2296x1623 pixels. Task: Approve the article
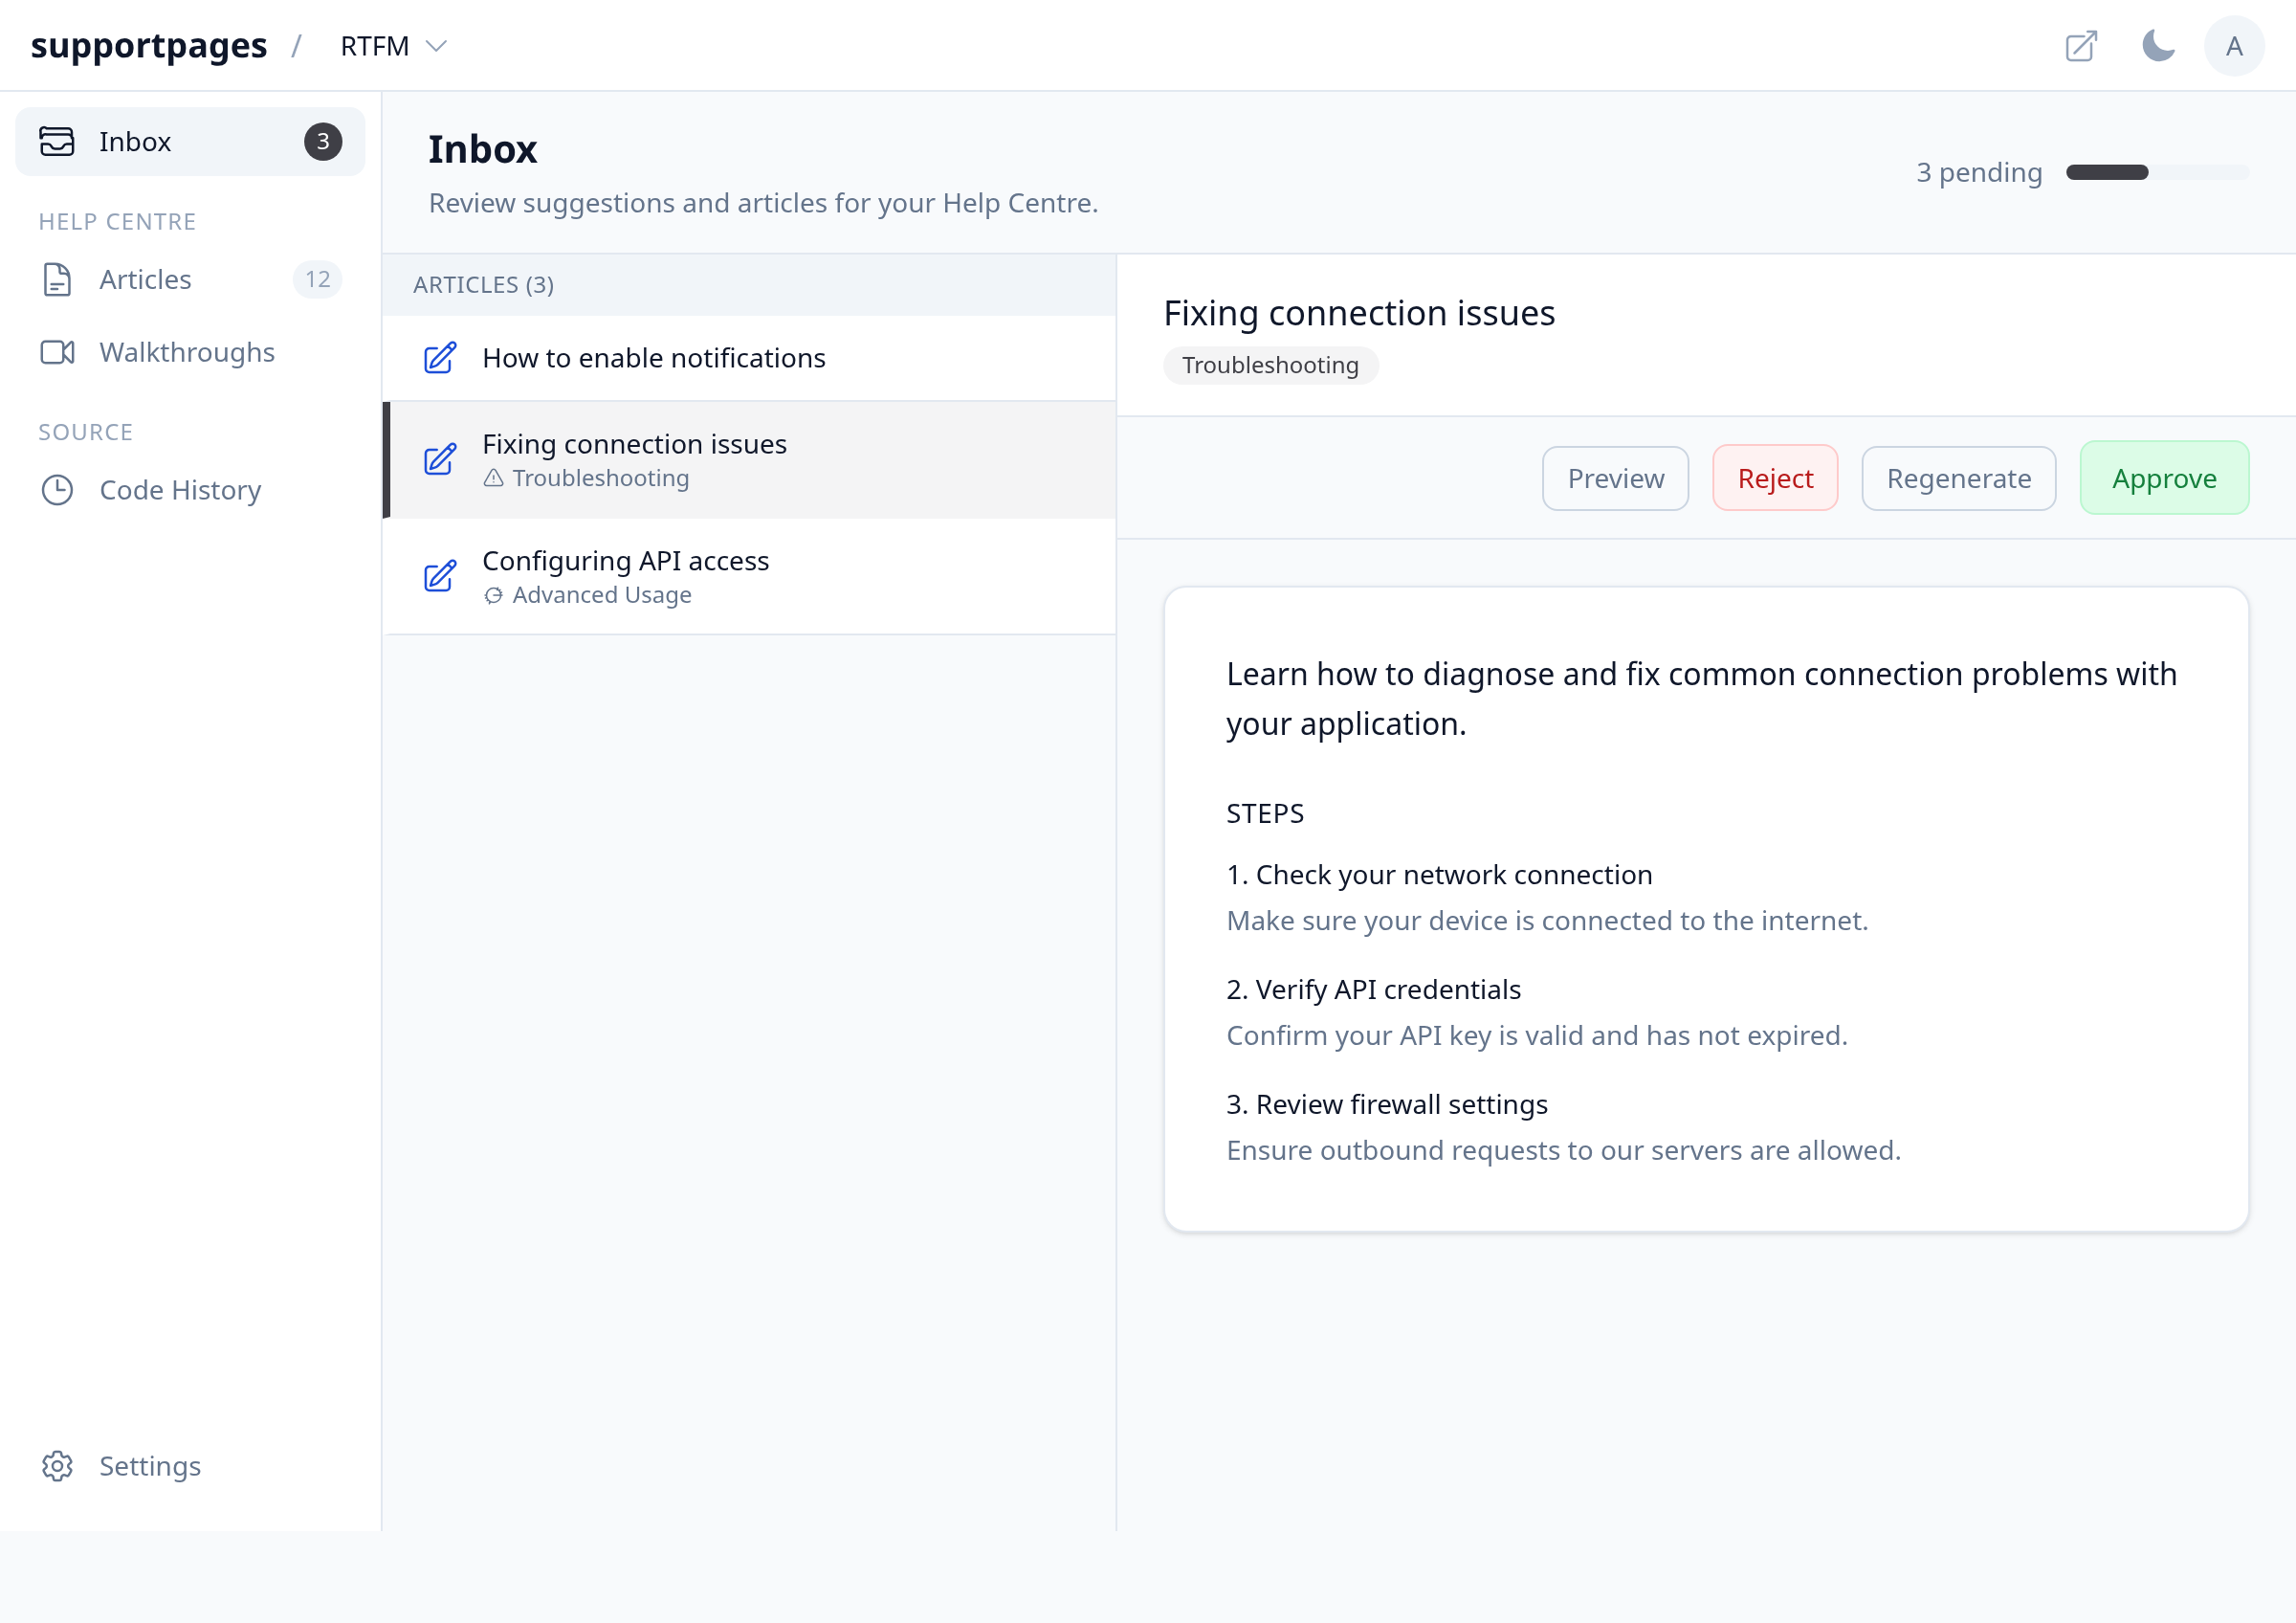2164,478
